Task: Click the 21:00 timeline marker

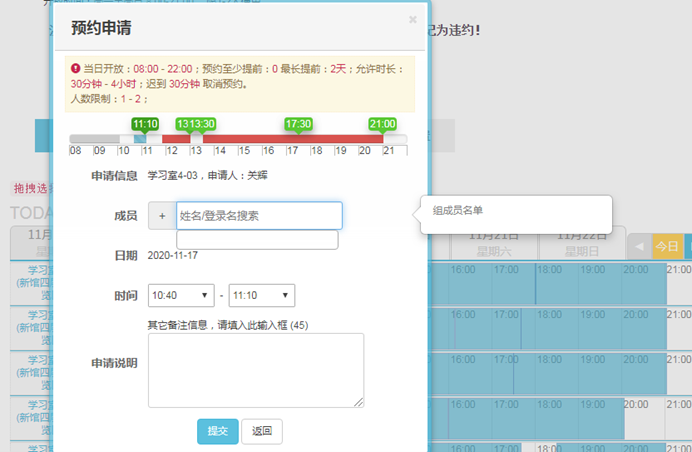Action: 383,124
